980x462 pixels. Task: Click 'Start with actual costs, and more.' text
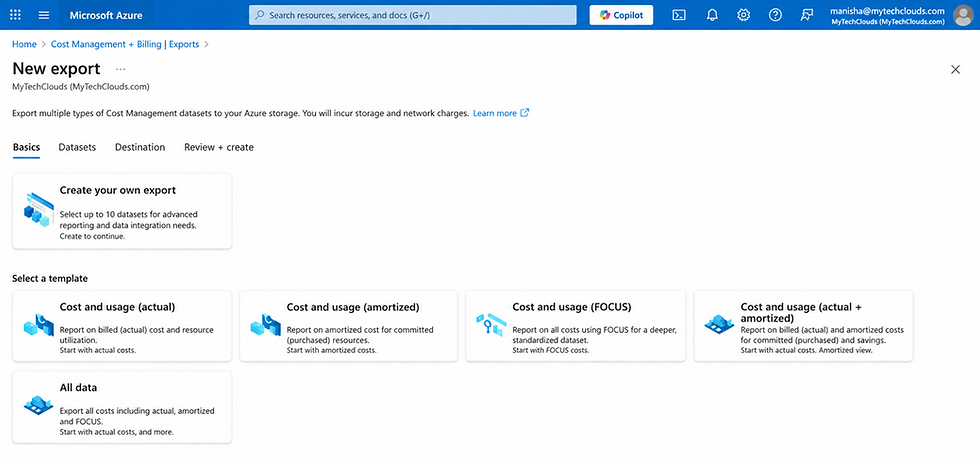(117, 432)
